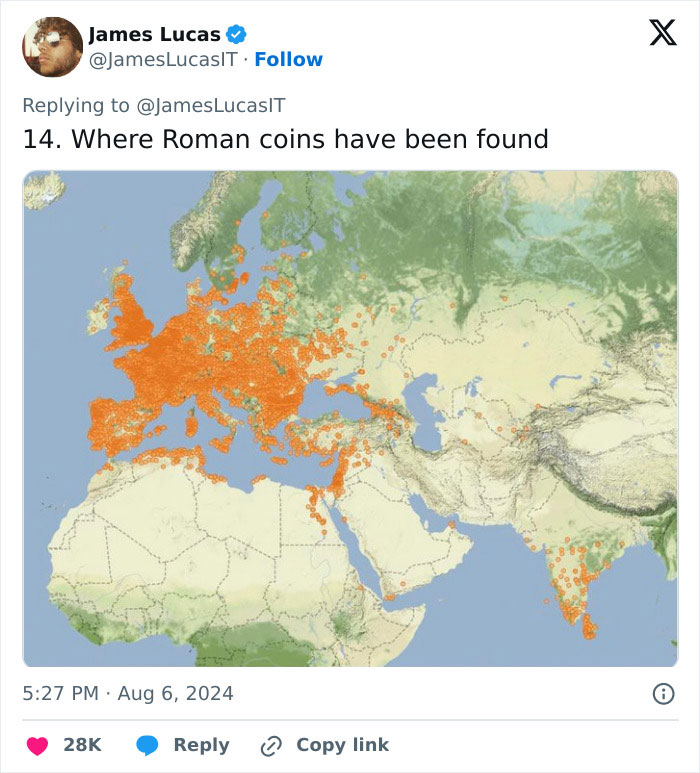Click the blue reply bubble icon

coord(147,745)
